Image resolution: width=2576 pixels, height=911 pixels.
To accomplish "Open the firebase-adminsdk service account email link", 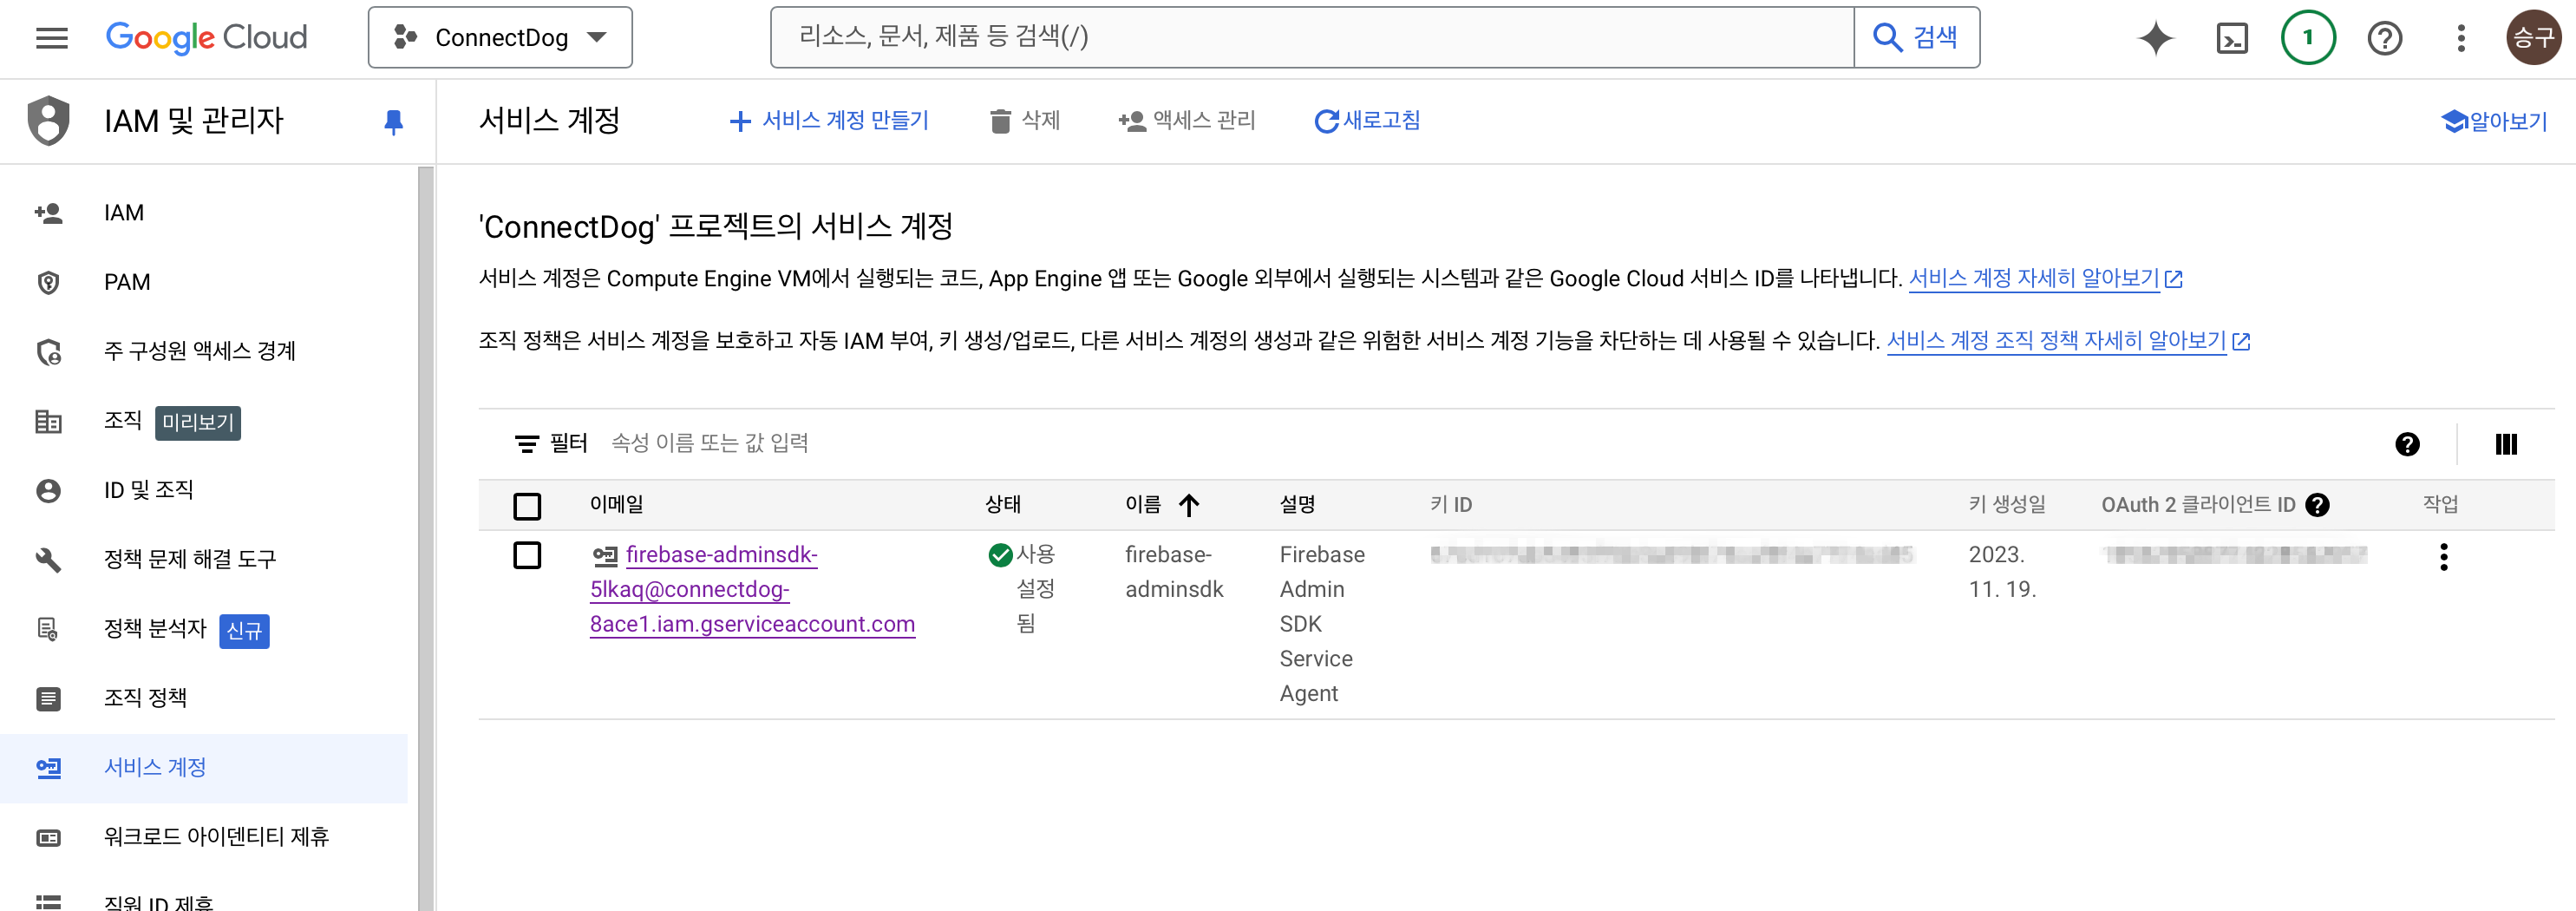I will point(752,589).
